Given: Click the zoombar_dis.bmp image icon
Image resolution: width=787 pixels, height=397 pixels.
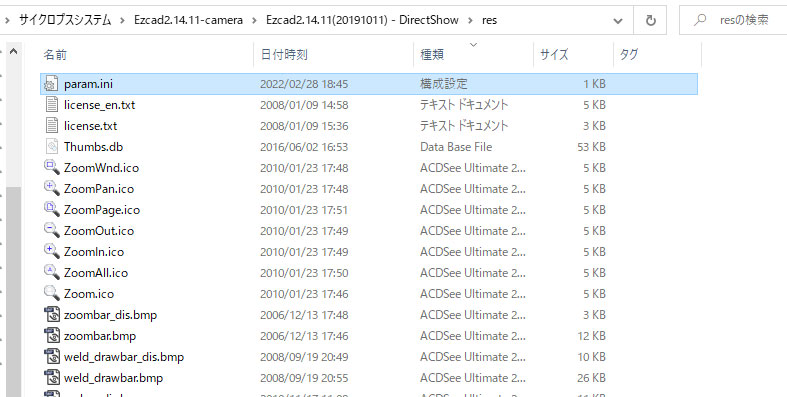Looking at the screenshot, I should pyautogui.click(x=52, y=315).
